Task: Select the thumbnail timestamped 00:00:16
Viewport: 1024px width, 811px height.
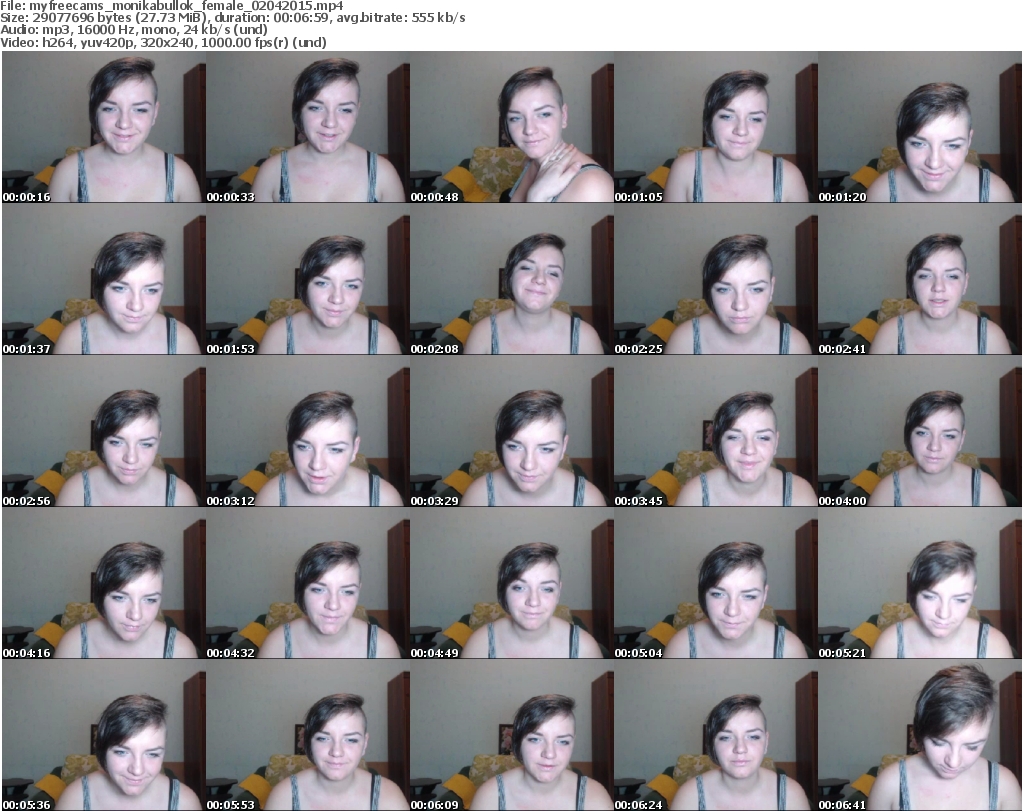Action: (104, 127)
